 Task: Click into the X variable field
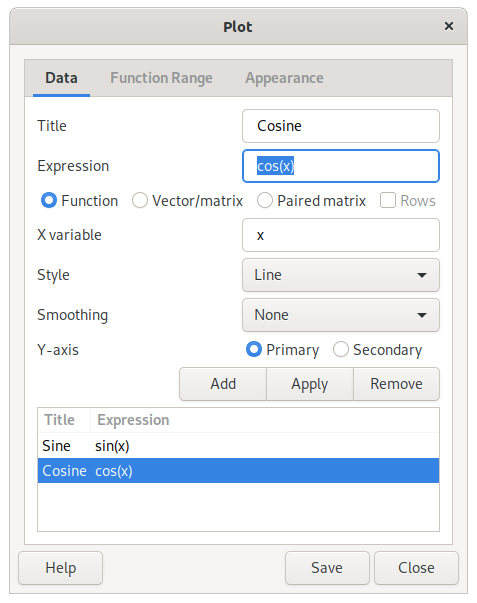click(341, 235)
